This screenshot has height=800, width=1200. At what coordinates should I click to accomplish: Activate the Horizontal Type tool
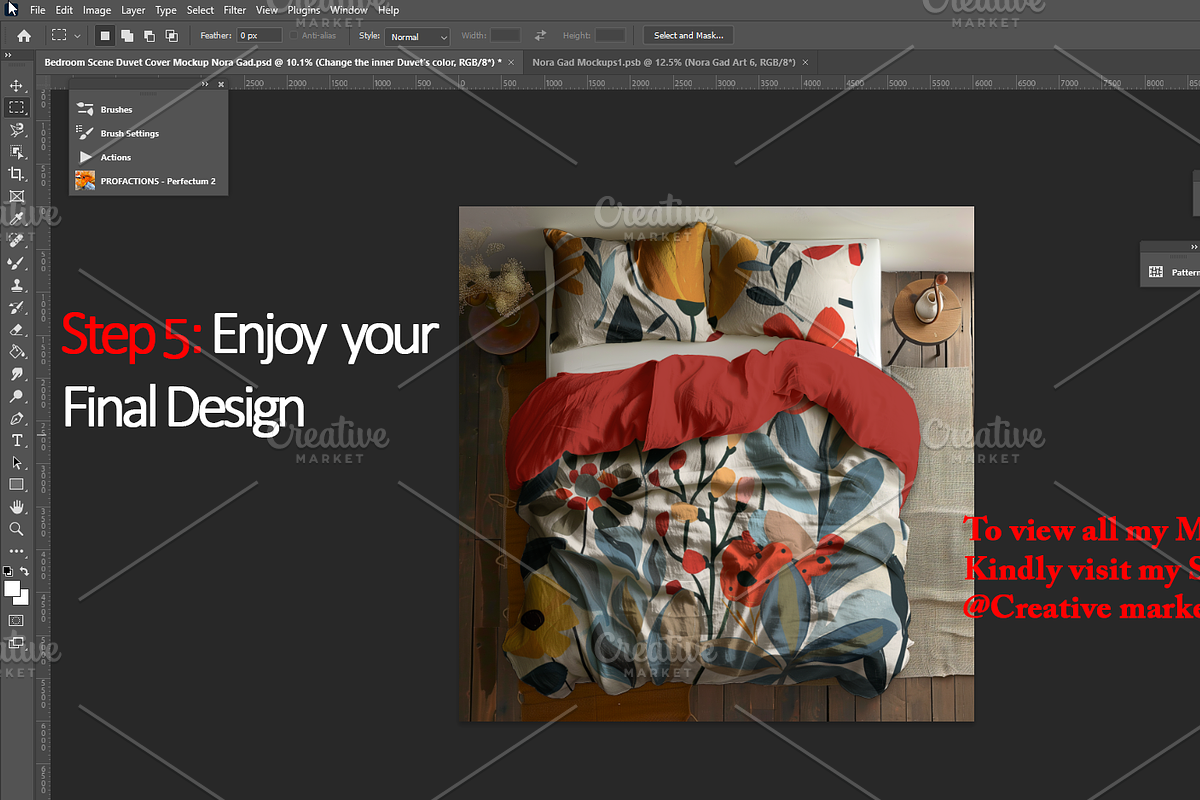point(16,440)
